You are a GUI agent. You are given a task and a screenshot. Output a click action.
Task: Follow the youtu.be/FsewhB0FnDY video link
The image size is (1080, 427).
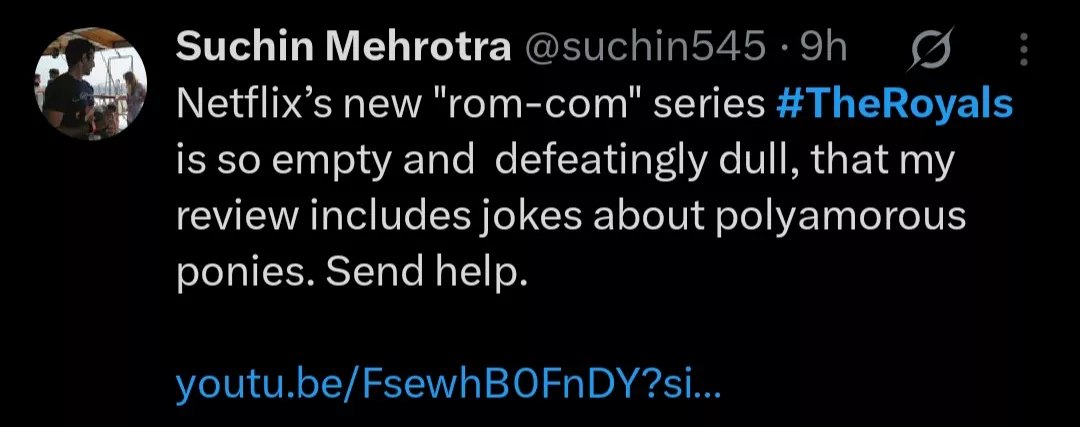[447, 385]
